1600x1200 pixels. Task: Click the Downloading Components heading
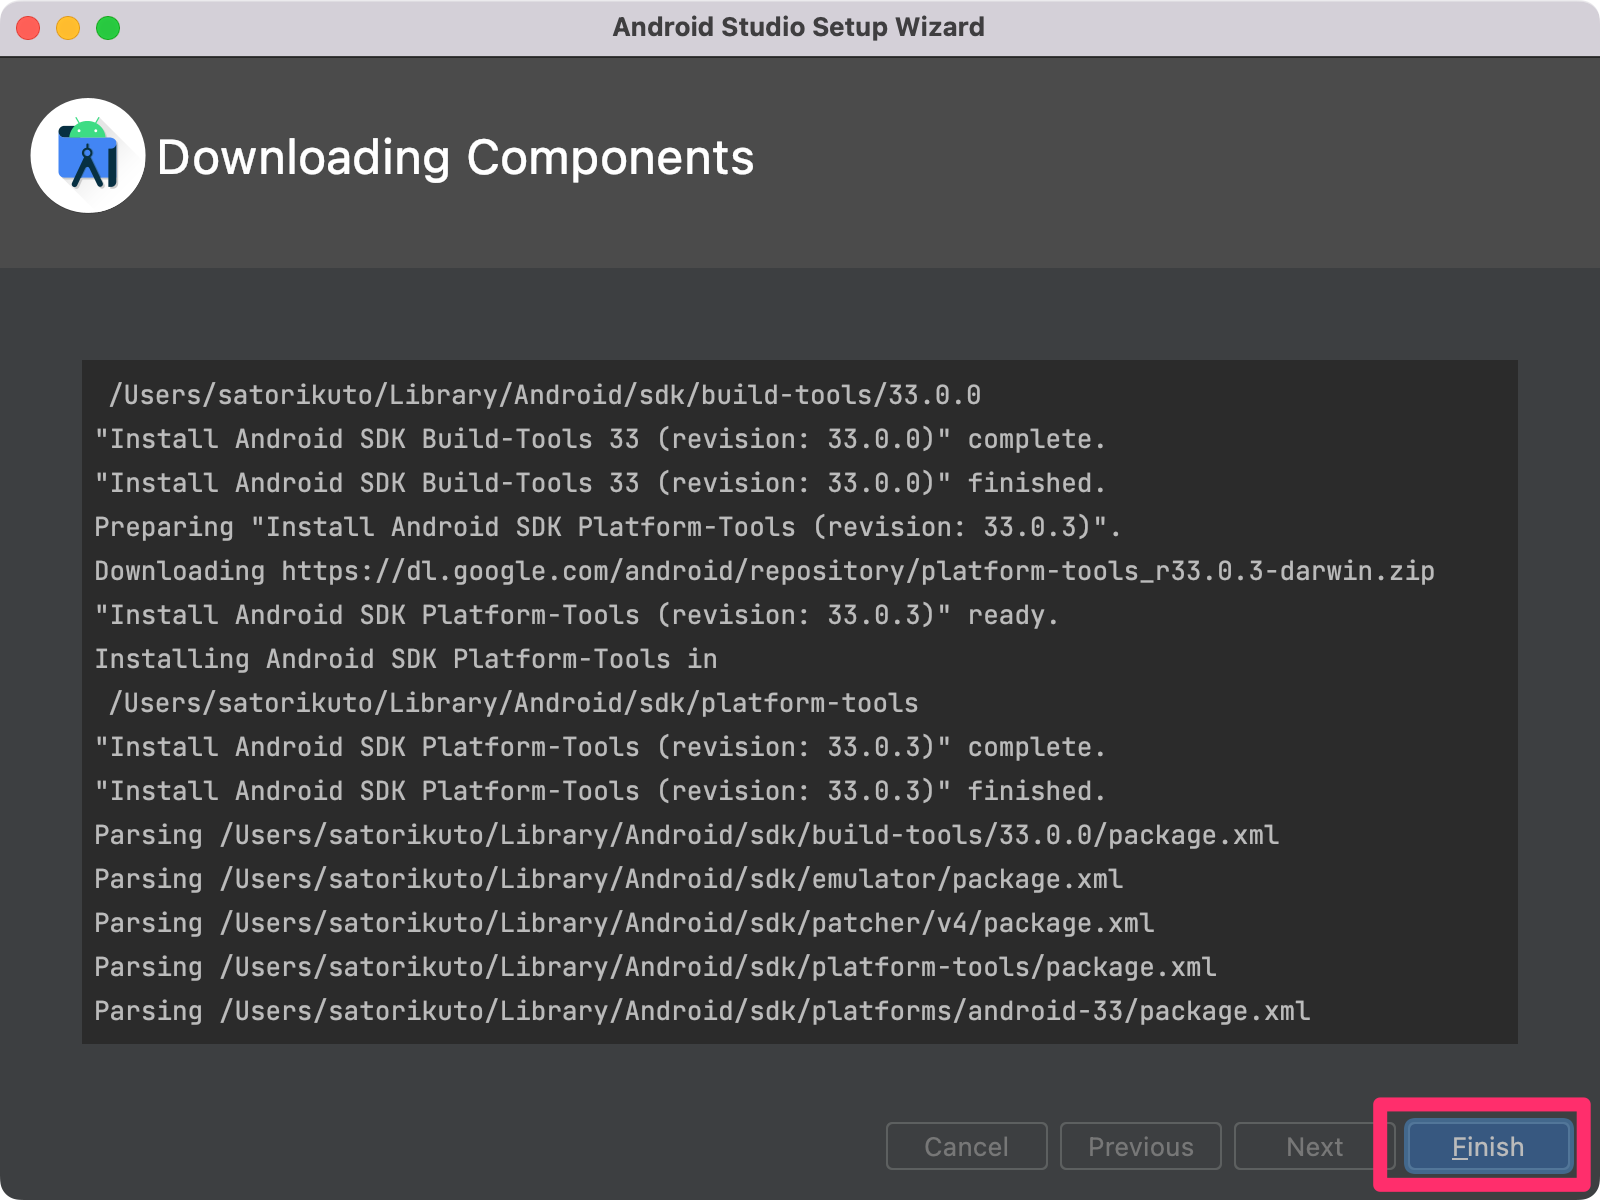(x=456, y=157)
